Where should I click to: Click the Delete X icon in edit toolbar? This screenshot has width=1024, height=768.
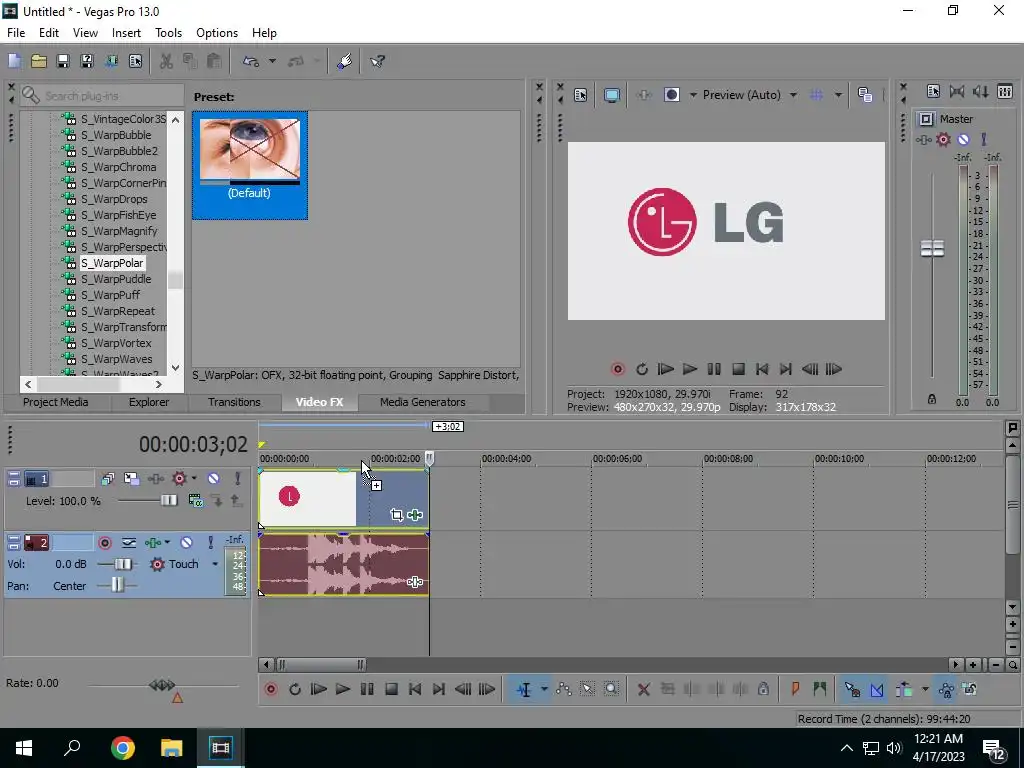coord(643,689)
